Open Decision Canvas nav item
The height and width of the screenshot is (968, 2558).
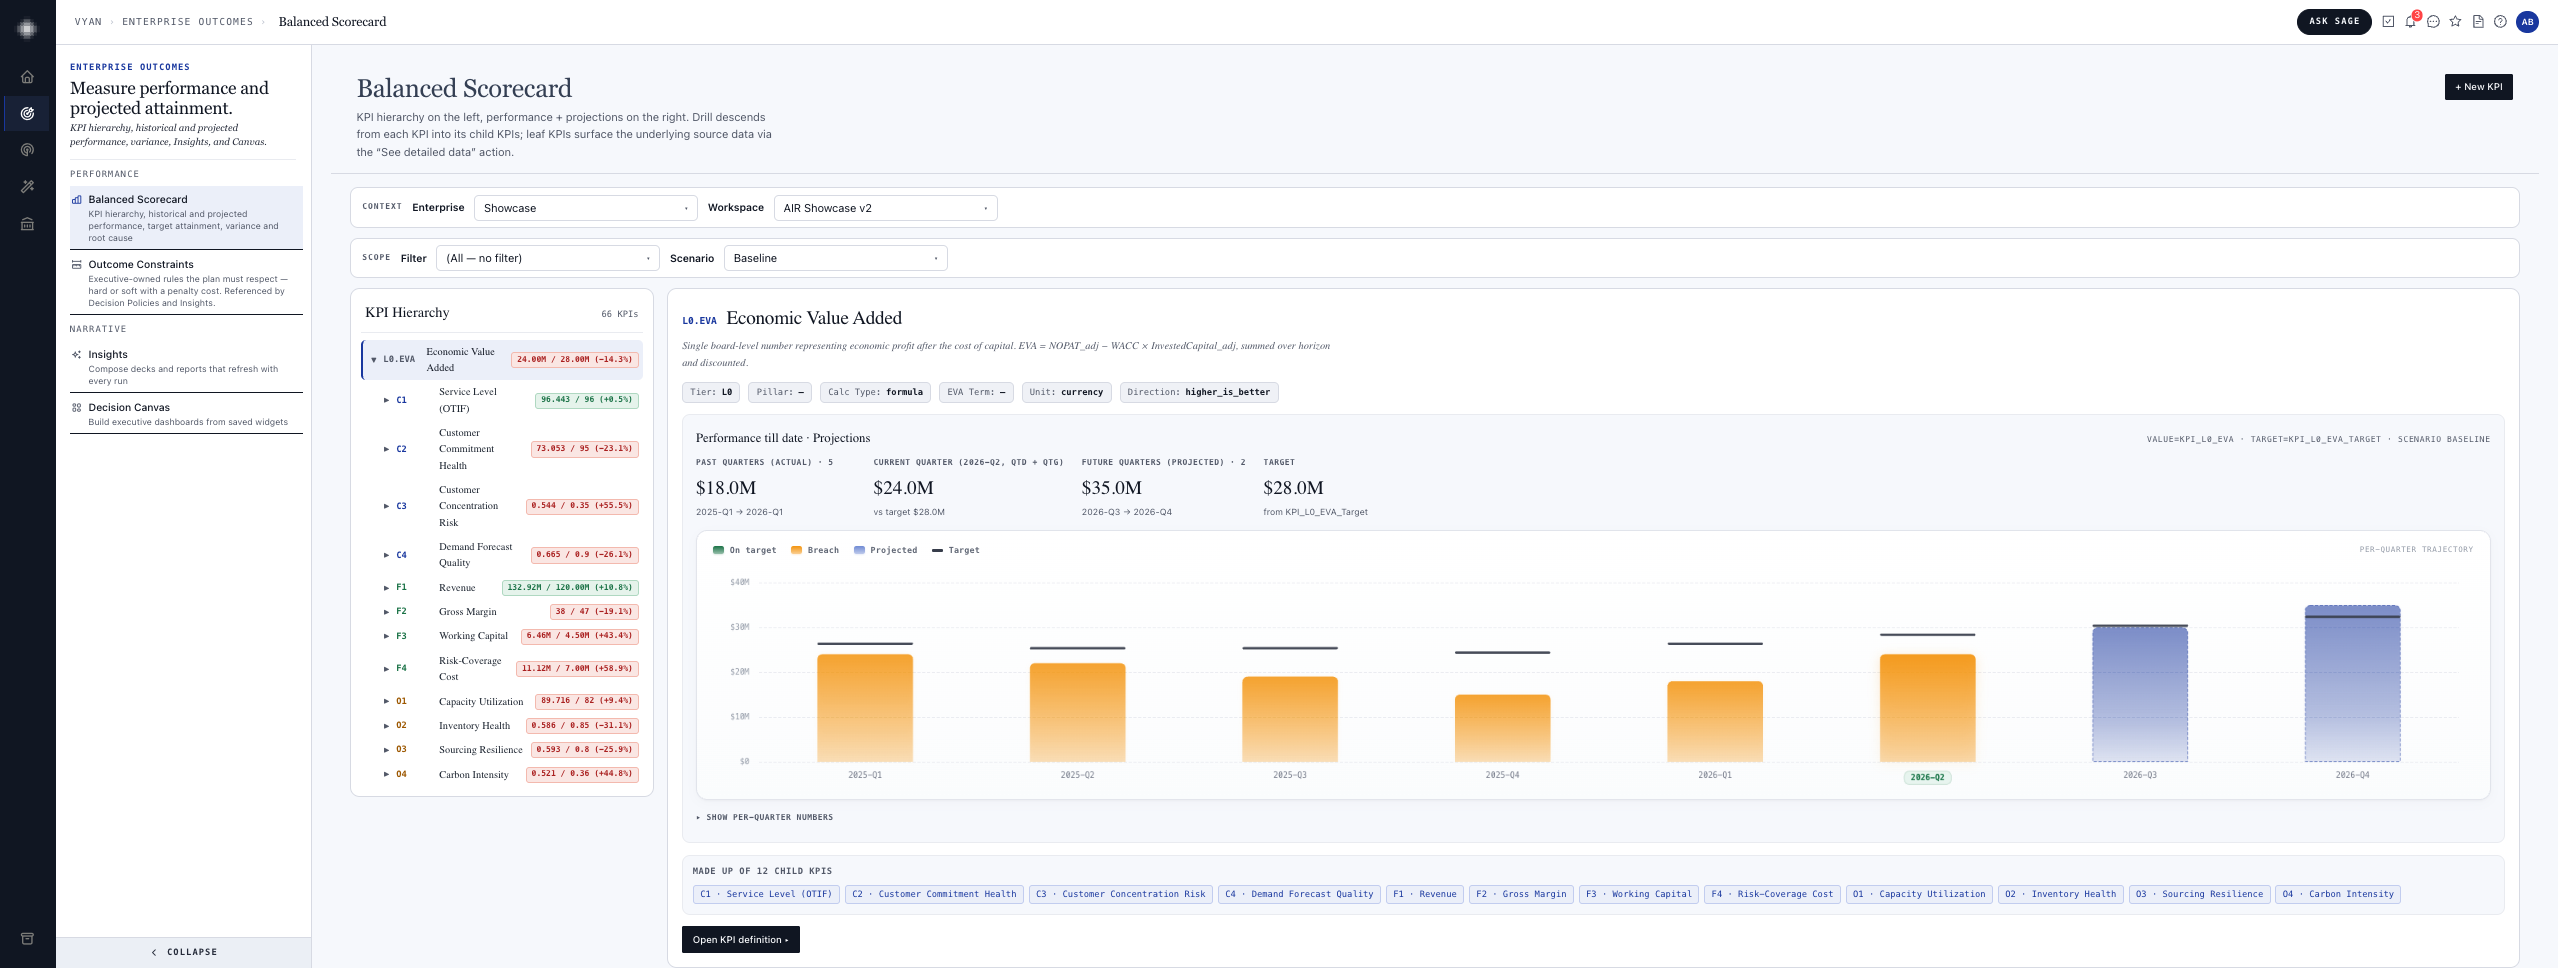pyautogui.click(x=186, y=414)
